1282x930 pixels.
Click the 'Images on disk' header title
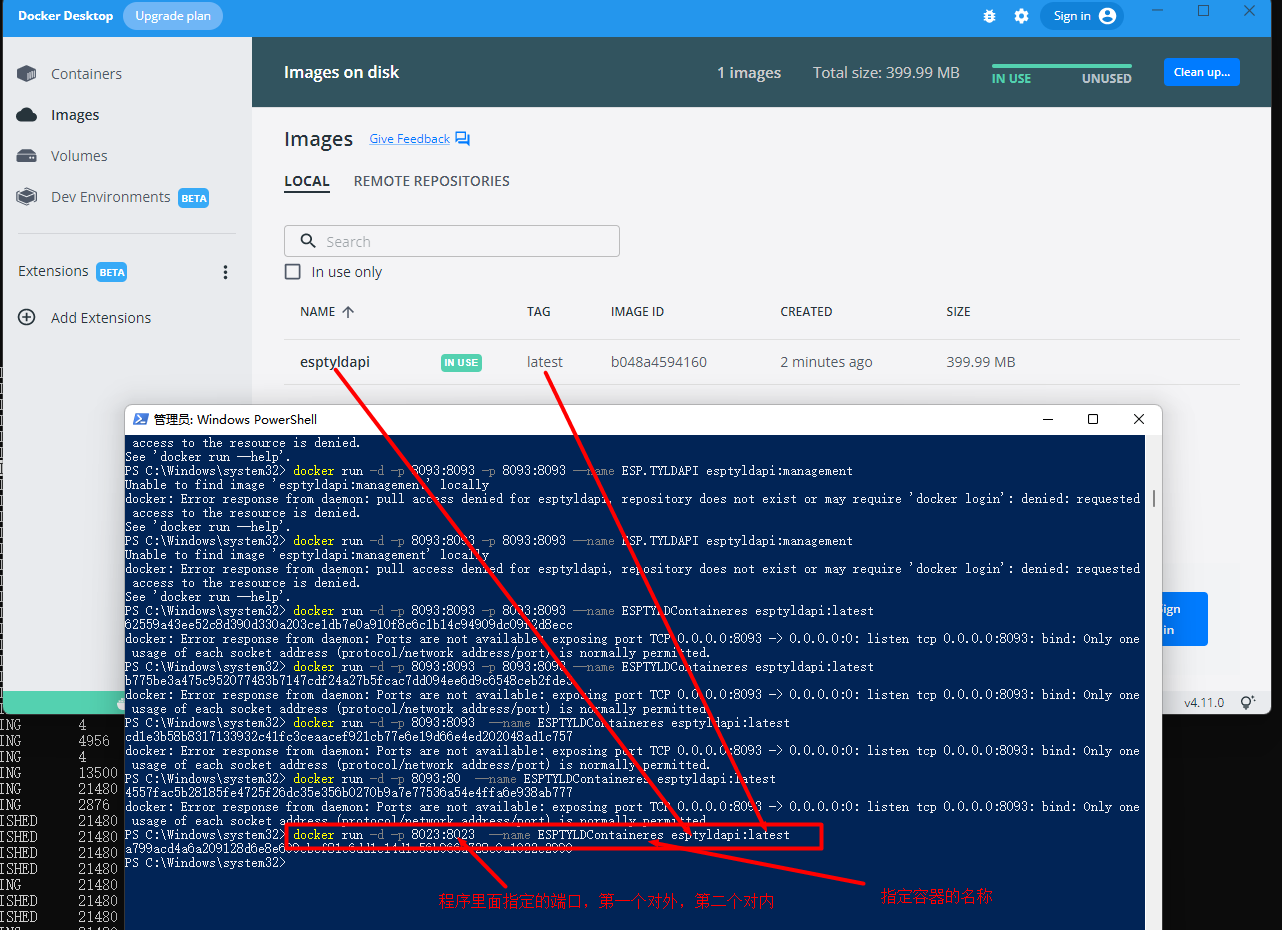[x=341, y=72]
